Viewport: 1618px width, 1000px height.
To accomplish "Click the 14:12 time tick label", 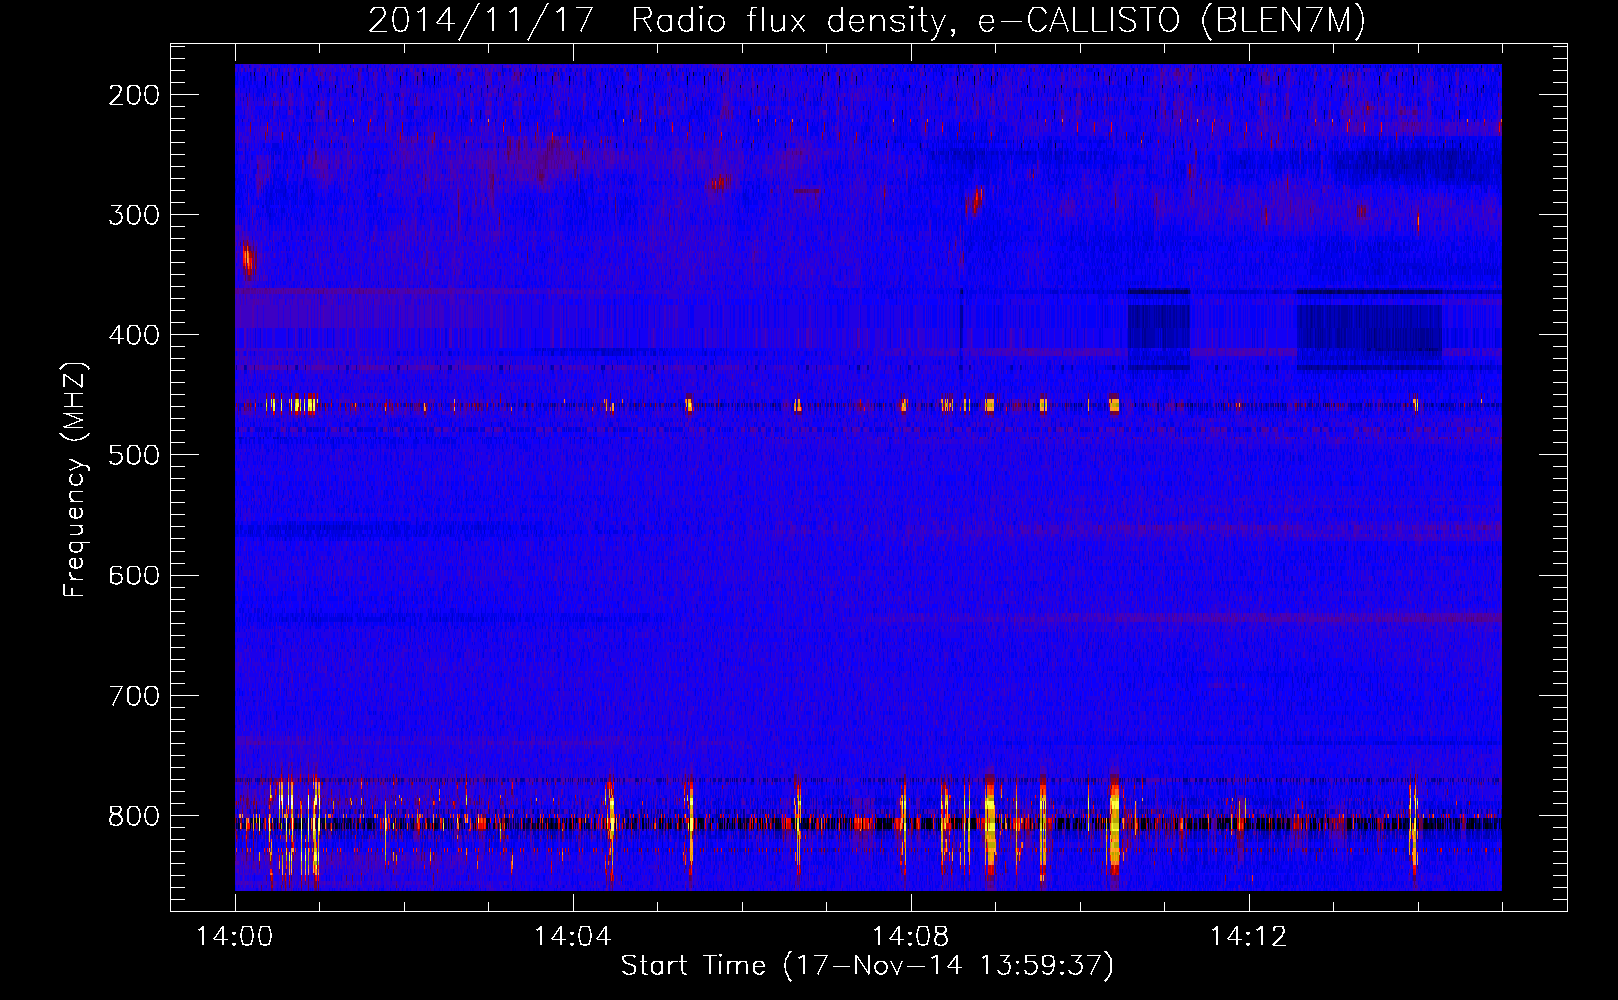I will coord(1249,936).
